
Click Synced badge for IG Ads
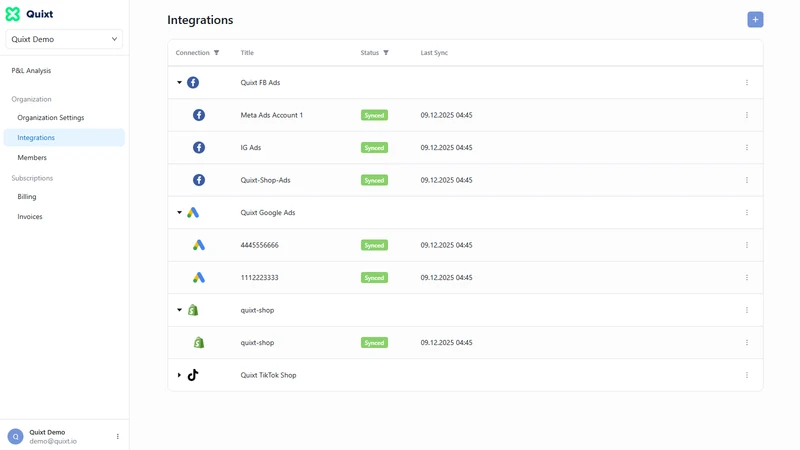tap(374, 147)
